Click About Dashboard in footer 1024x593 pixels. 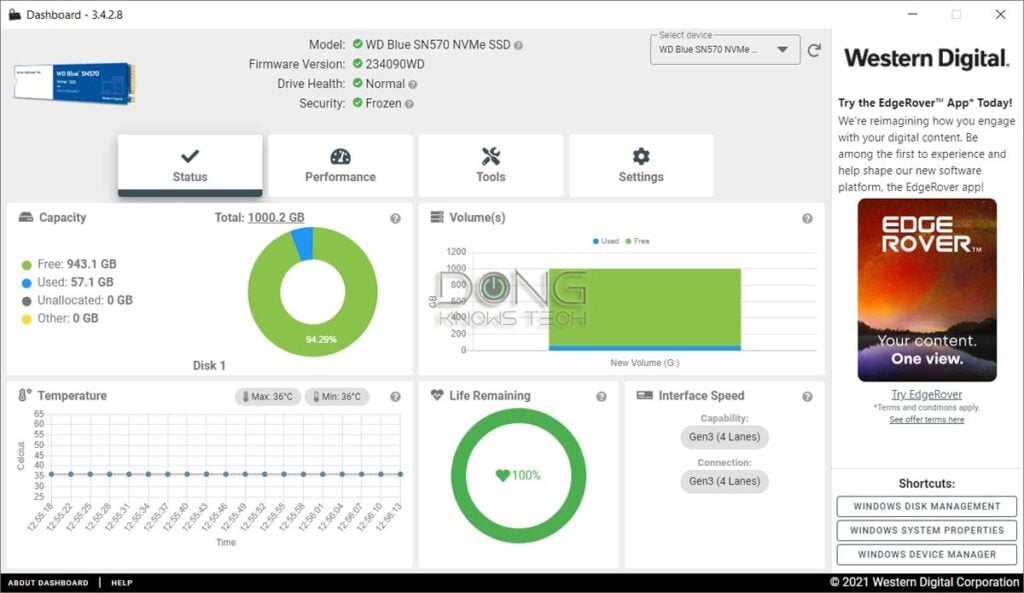coord(48,583)
